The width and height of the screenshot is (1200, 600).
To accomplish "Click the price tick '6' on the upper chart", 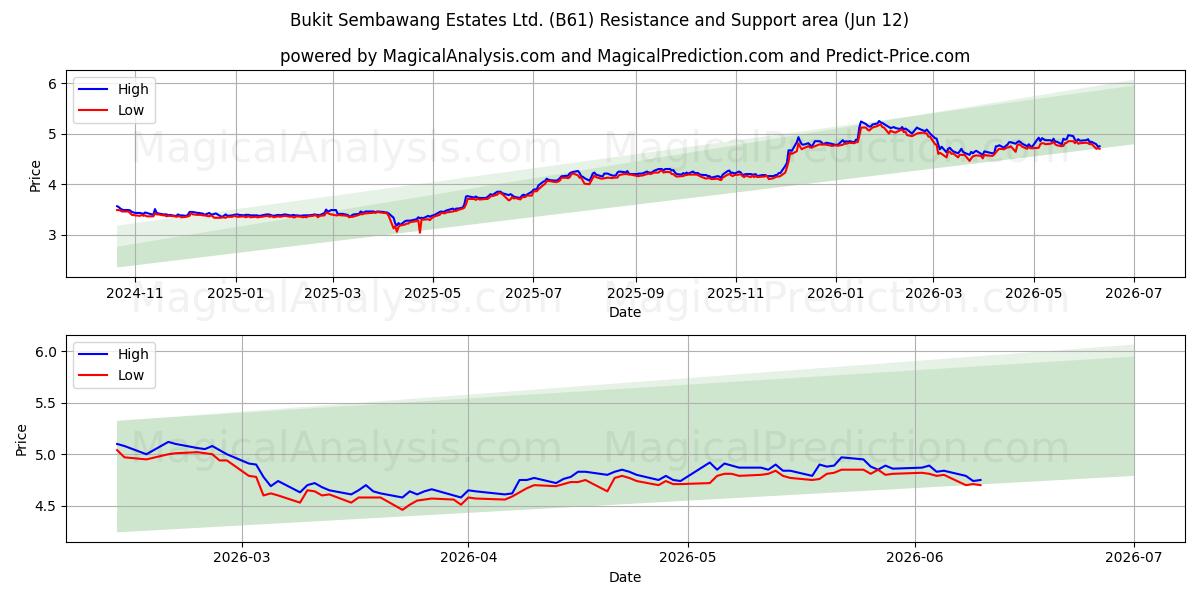I will point(54,84).
